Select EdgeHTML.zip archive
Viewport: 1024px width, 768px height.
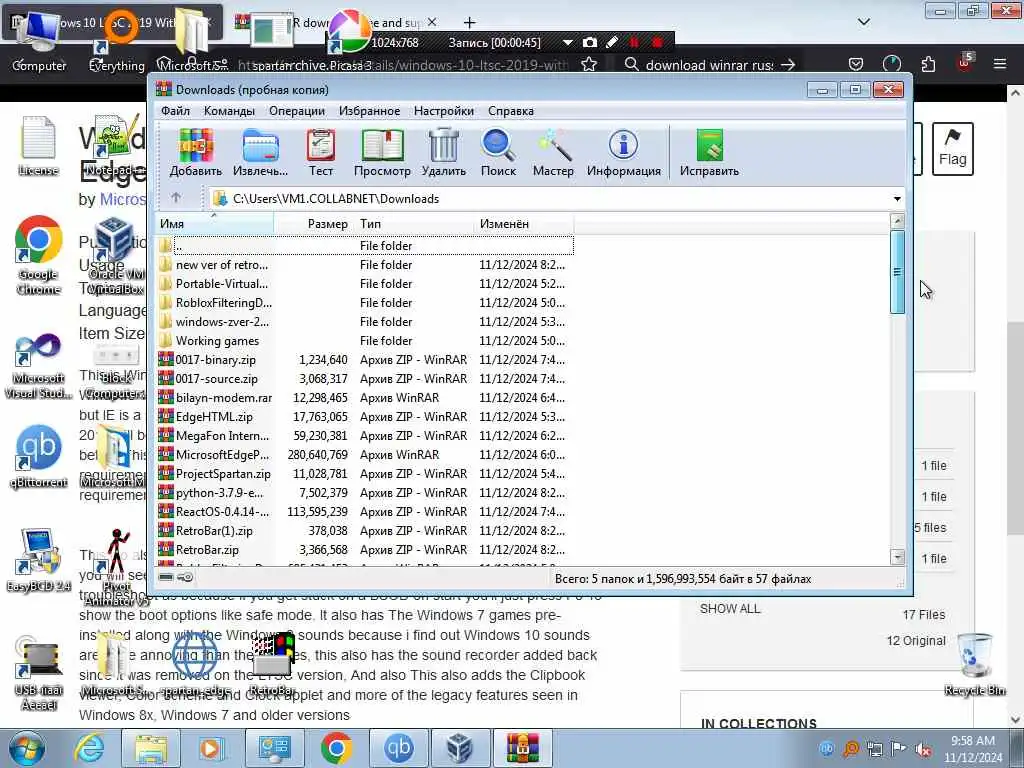click(x=365, y=416)
